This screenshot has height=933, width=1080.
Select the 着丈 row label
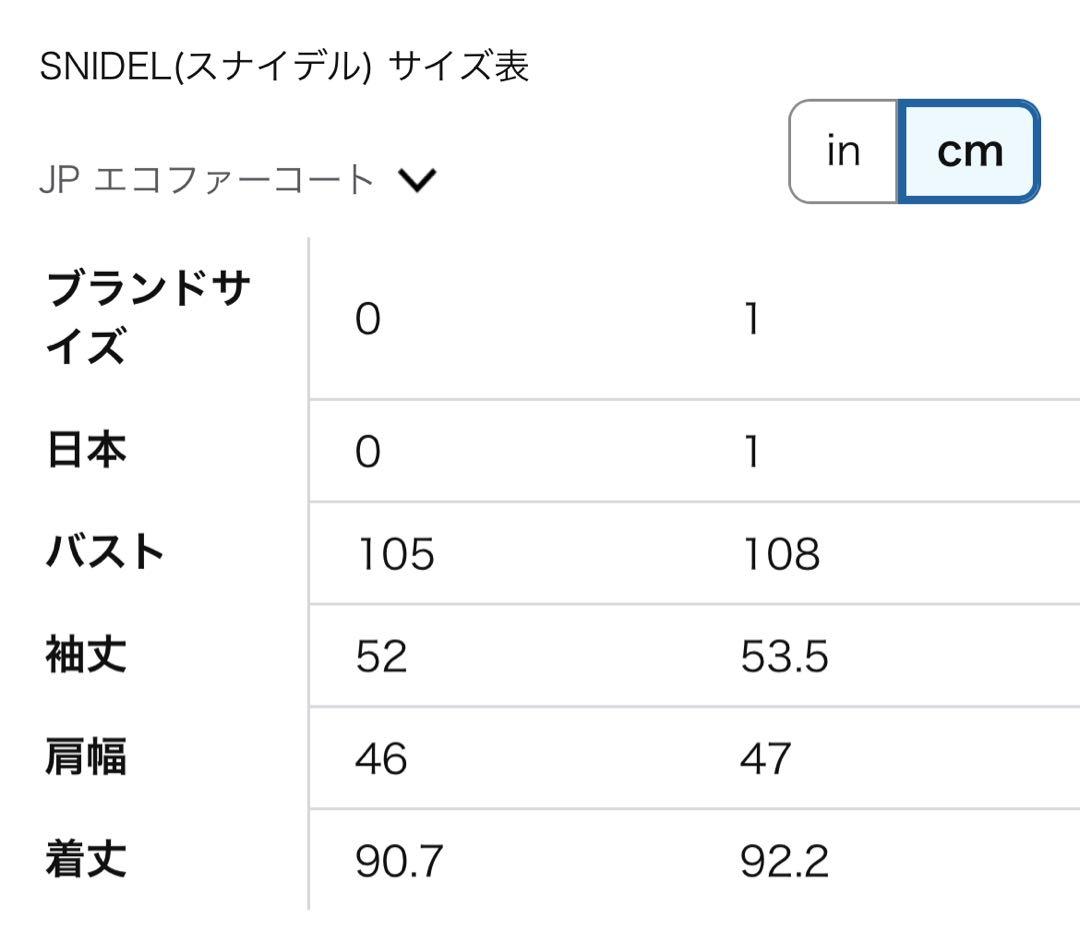click(87, 860)
